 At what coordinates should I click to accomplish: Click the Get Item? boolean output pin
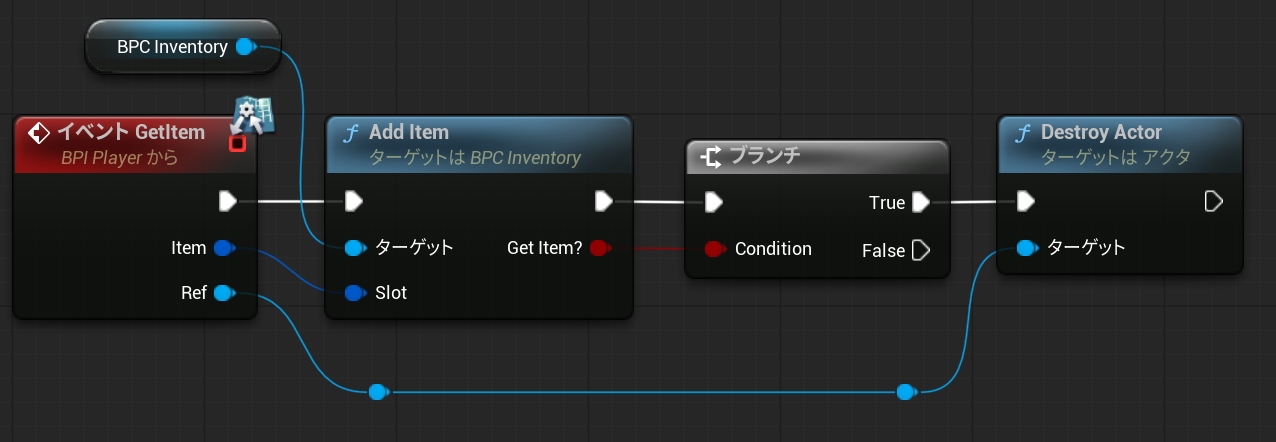click(598, 248)
